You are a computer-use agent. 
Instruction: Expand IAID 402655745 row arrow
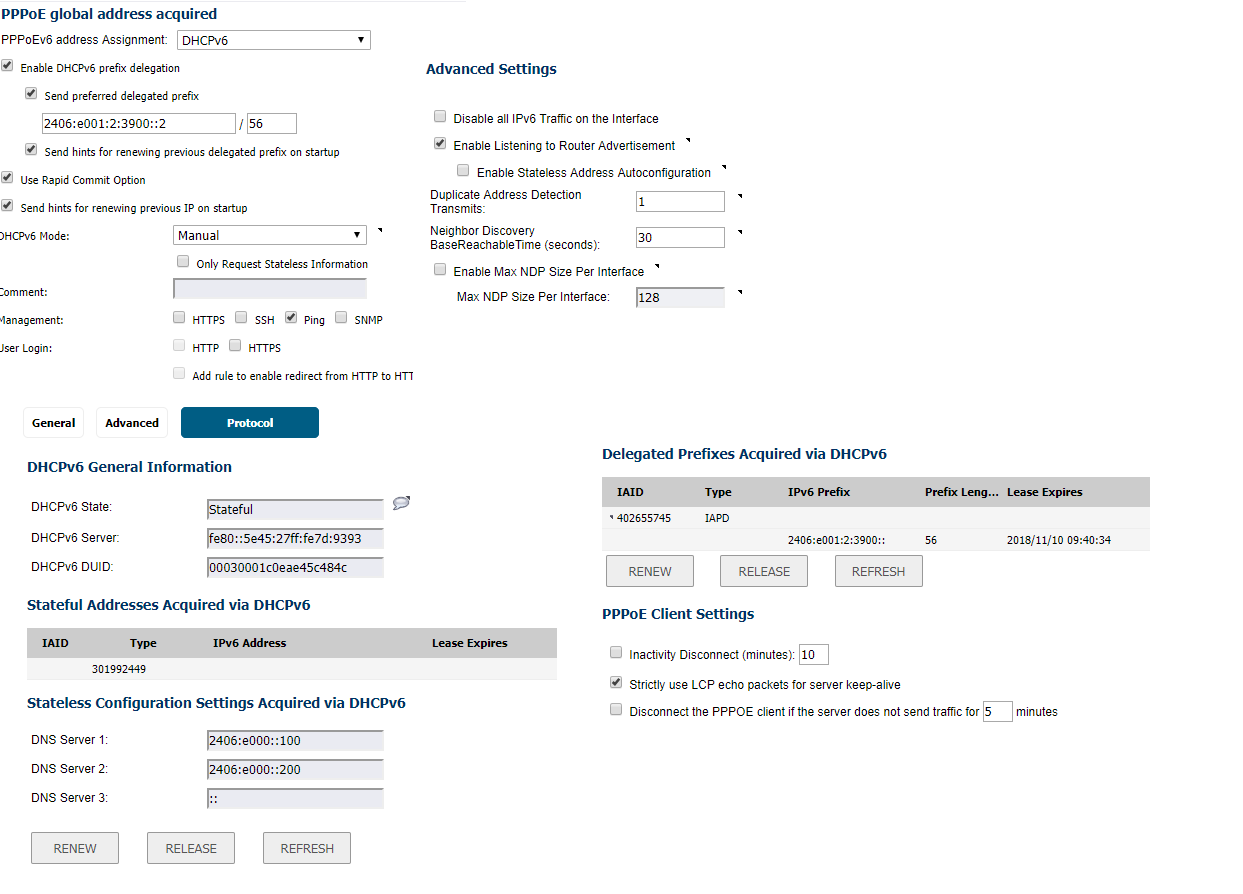[x=611, y=517]
